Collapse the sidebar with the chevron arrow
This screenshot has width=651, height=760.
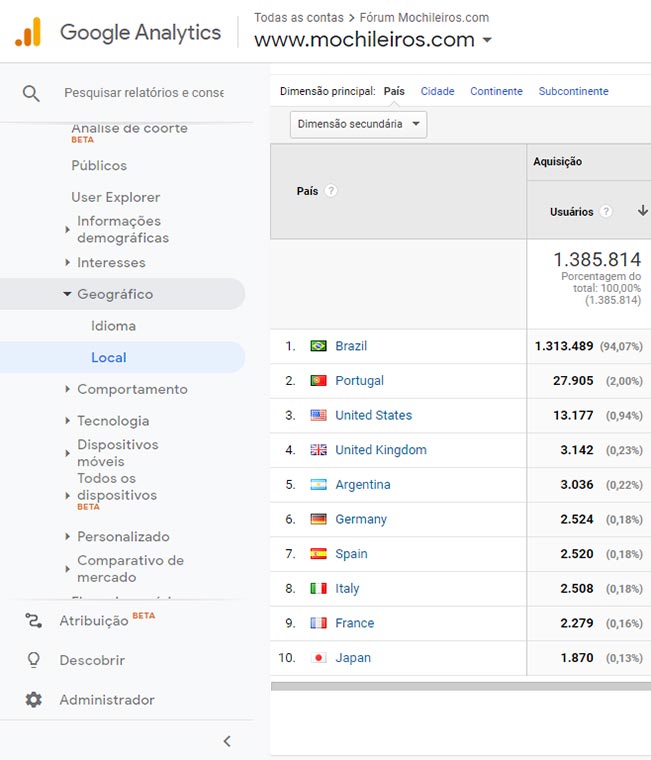pyautogui.click(x=227, y=741)
